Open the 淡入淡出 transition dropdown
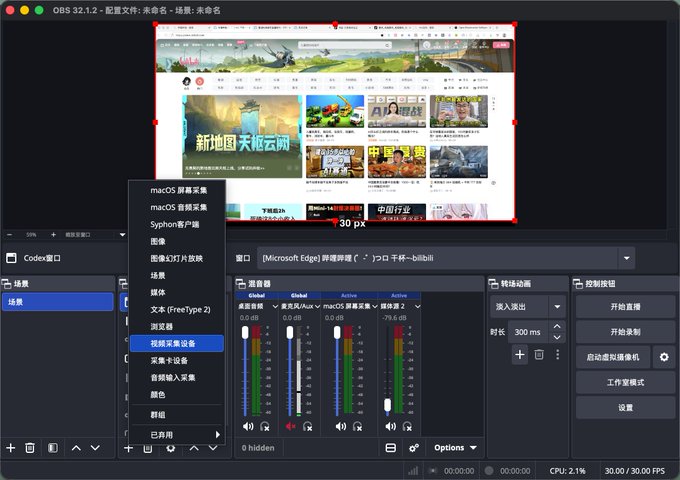 coord(557,307)
